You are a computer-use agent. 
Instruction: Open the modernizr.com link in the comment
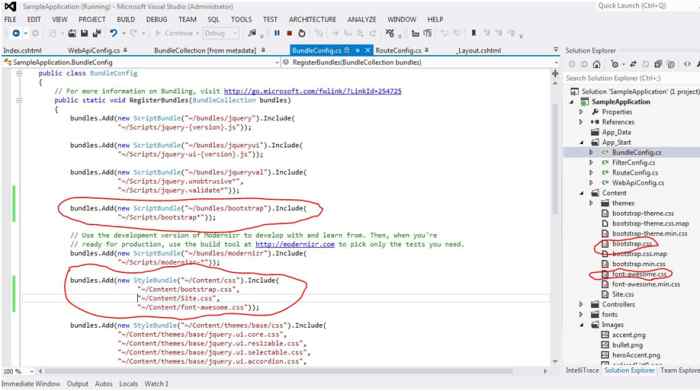[295, 244]
